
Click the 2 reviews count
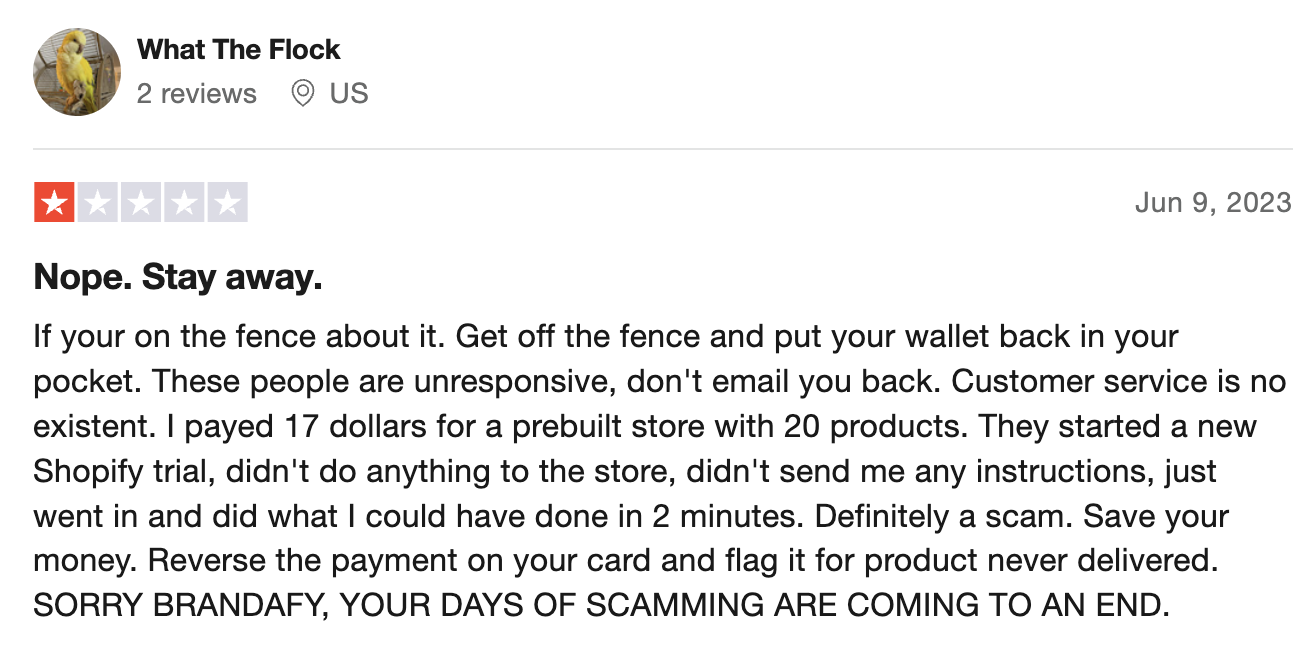click(x=197, y=94)
